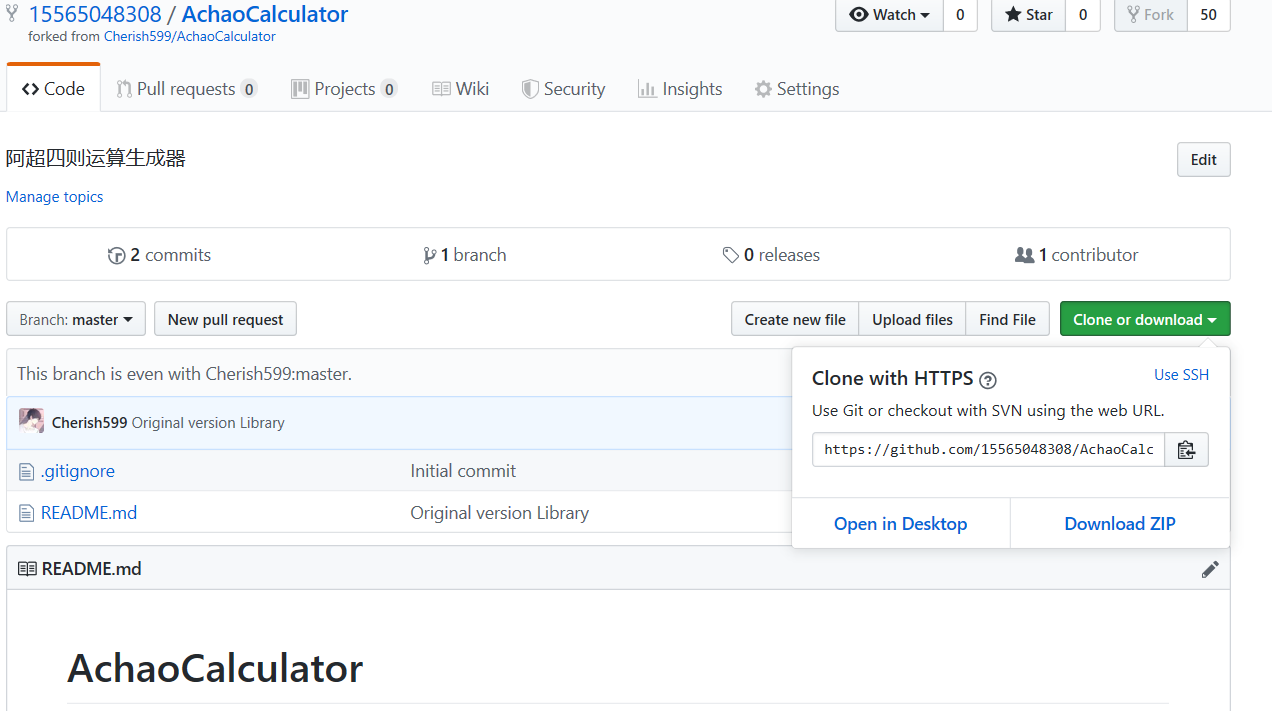Copy clone URL with clipboard icon
This screenshot has width=1272, height=711.
tap(1186, 450)
